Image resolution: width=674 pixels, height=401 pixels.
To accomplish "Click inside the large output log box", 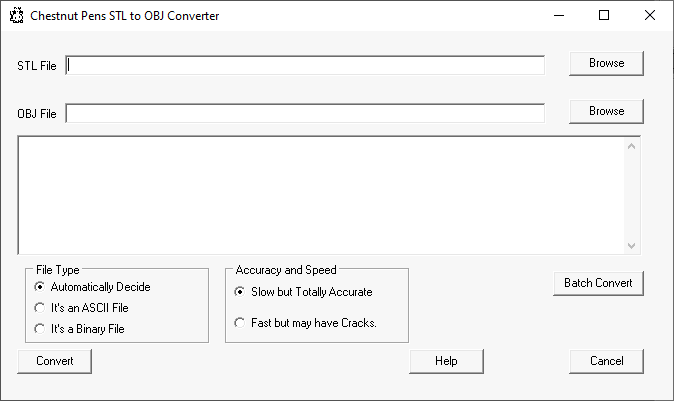I will pos(321,196).
